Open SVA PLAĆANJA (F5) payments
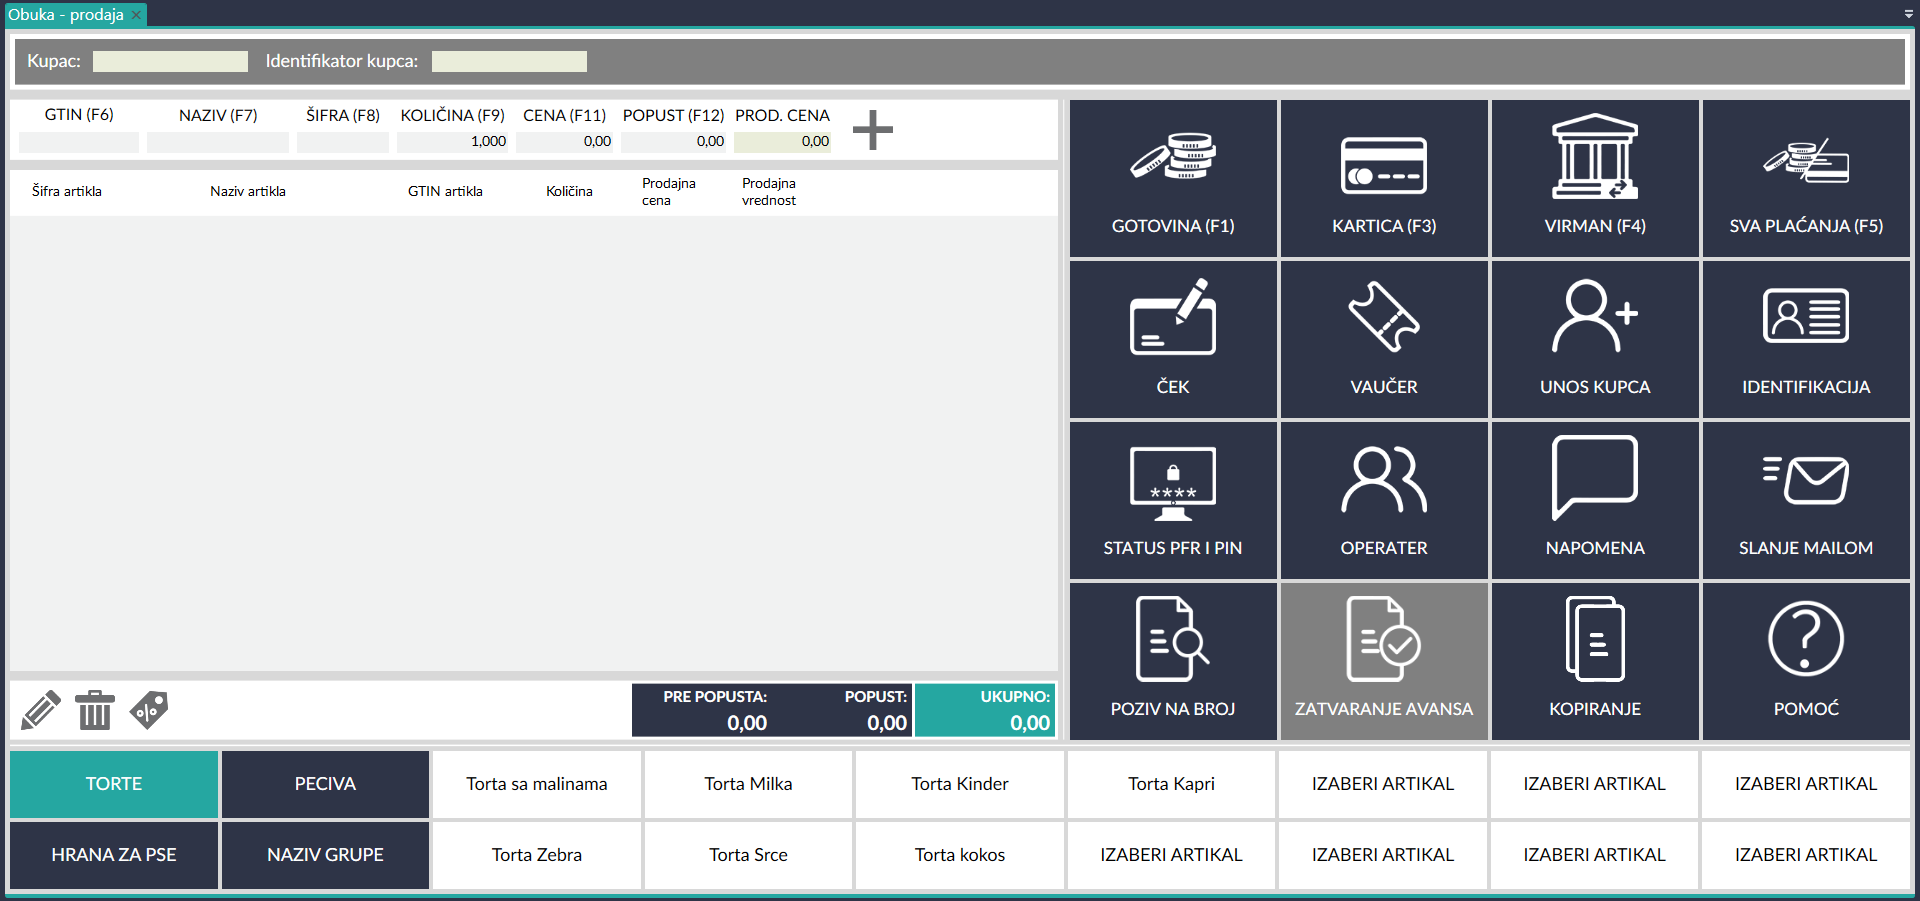 1806,178
